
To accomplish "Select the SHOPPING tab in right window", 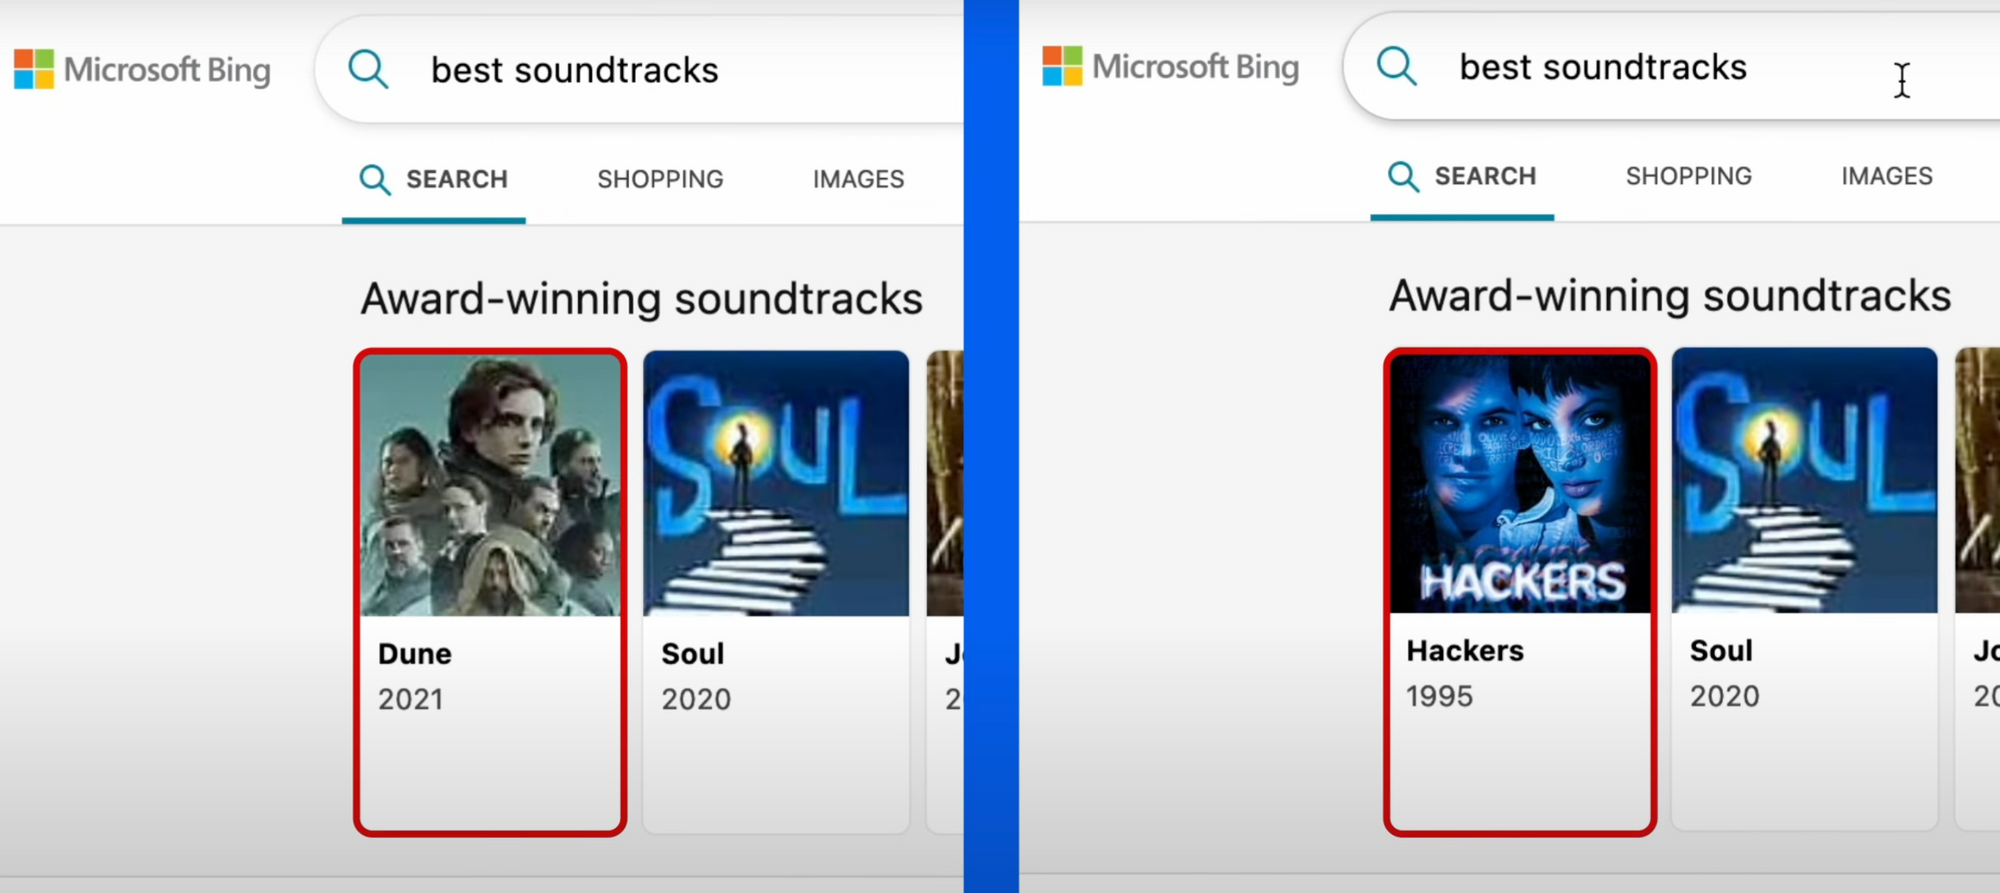I will tap(1688, 176).
